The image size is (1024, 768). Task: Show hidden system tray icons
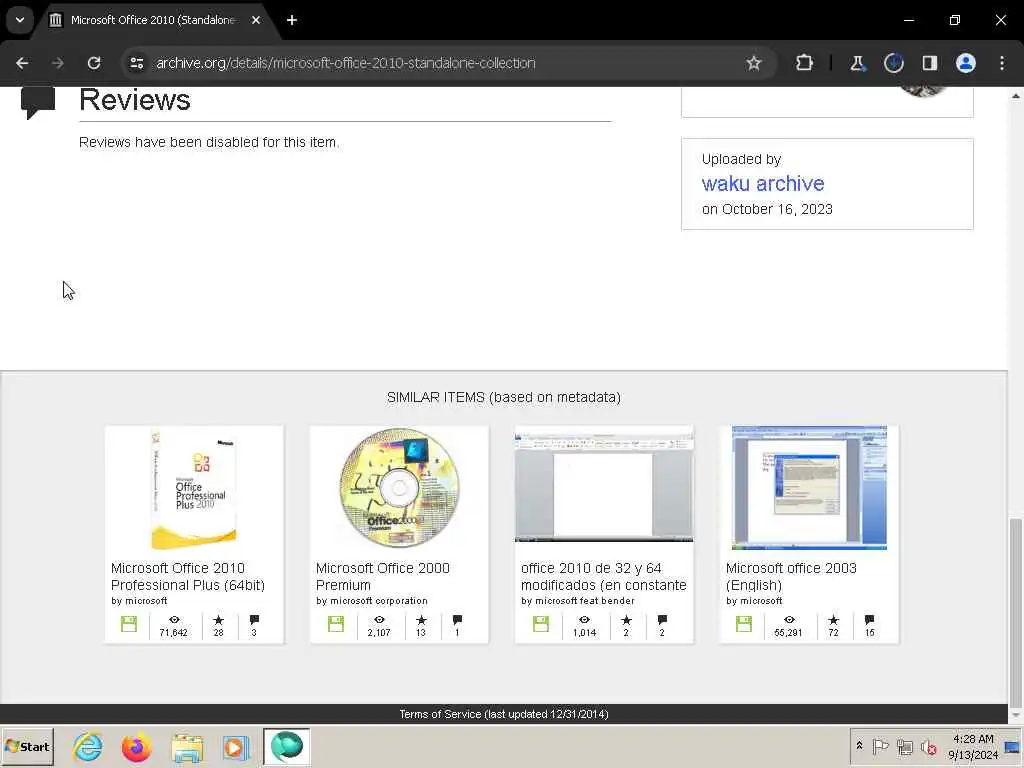(859, 745)
